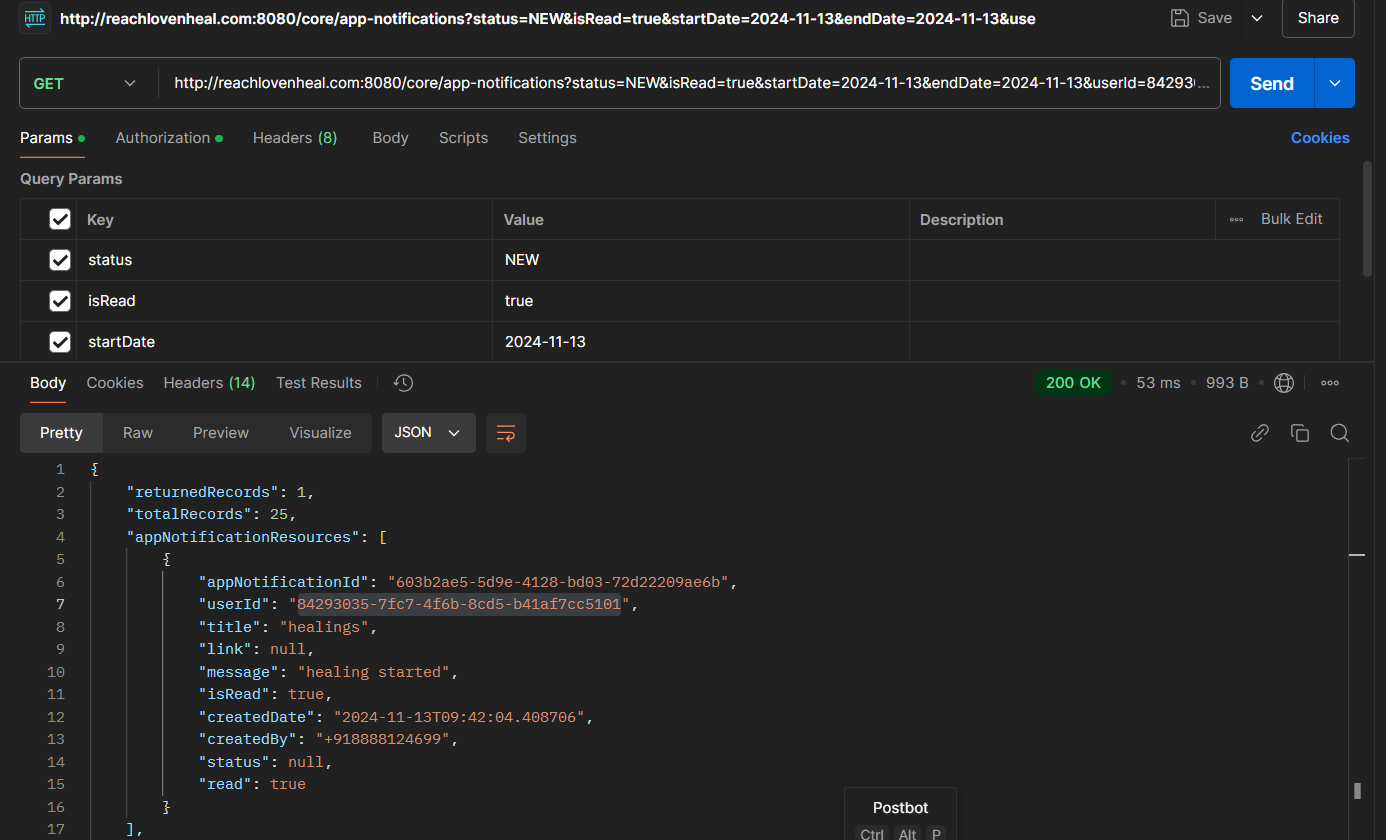Click the 'startDate' key cell
The height and width of the screenshot is (840, 1386).
click(x=284, y=342)
